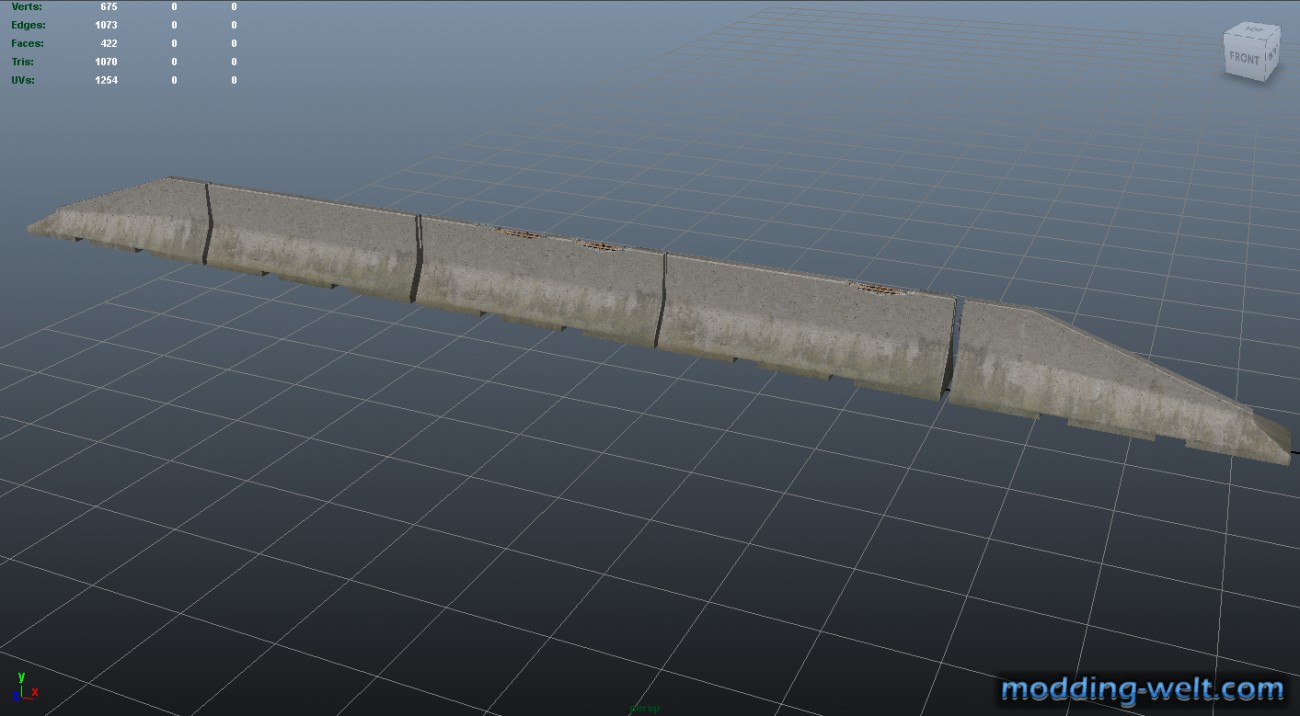Click the persp camera name label
The width and height of the screenshot is (1300, 716).
pyautogui.click(x=645, y=708)
